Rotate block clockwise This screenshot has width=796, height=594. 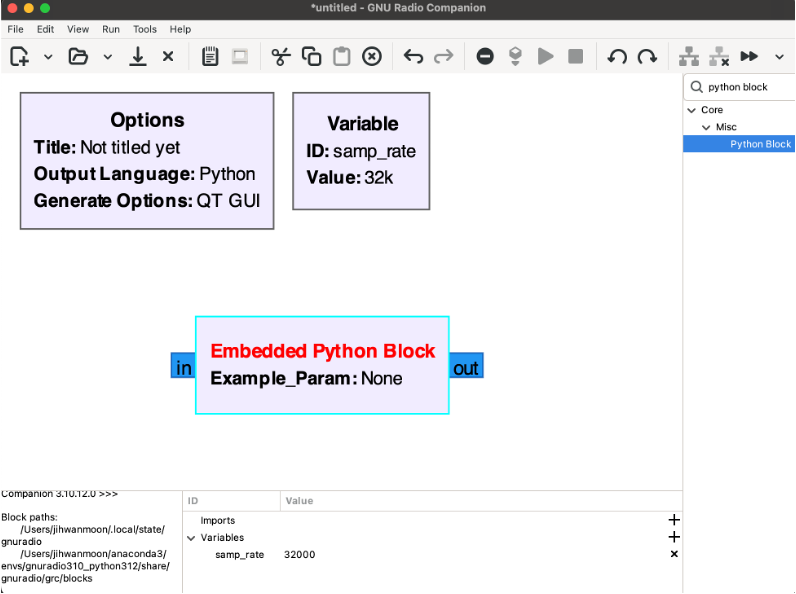pos(648,56)
